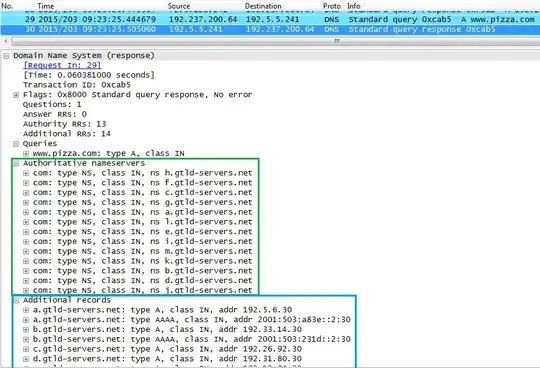This screenshot has height=368, width=540.
Task: Collapse the Domain Name System (response) section
Action: point(6,56)
